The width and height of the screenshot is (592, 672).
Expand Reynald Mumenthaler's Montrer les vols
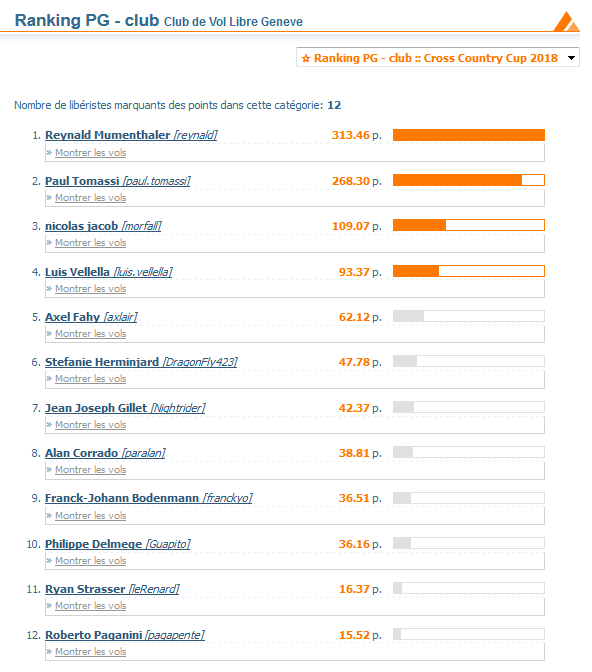point(90,153)
